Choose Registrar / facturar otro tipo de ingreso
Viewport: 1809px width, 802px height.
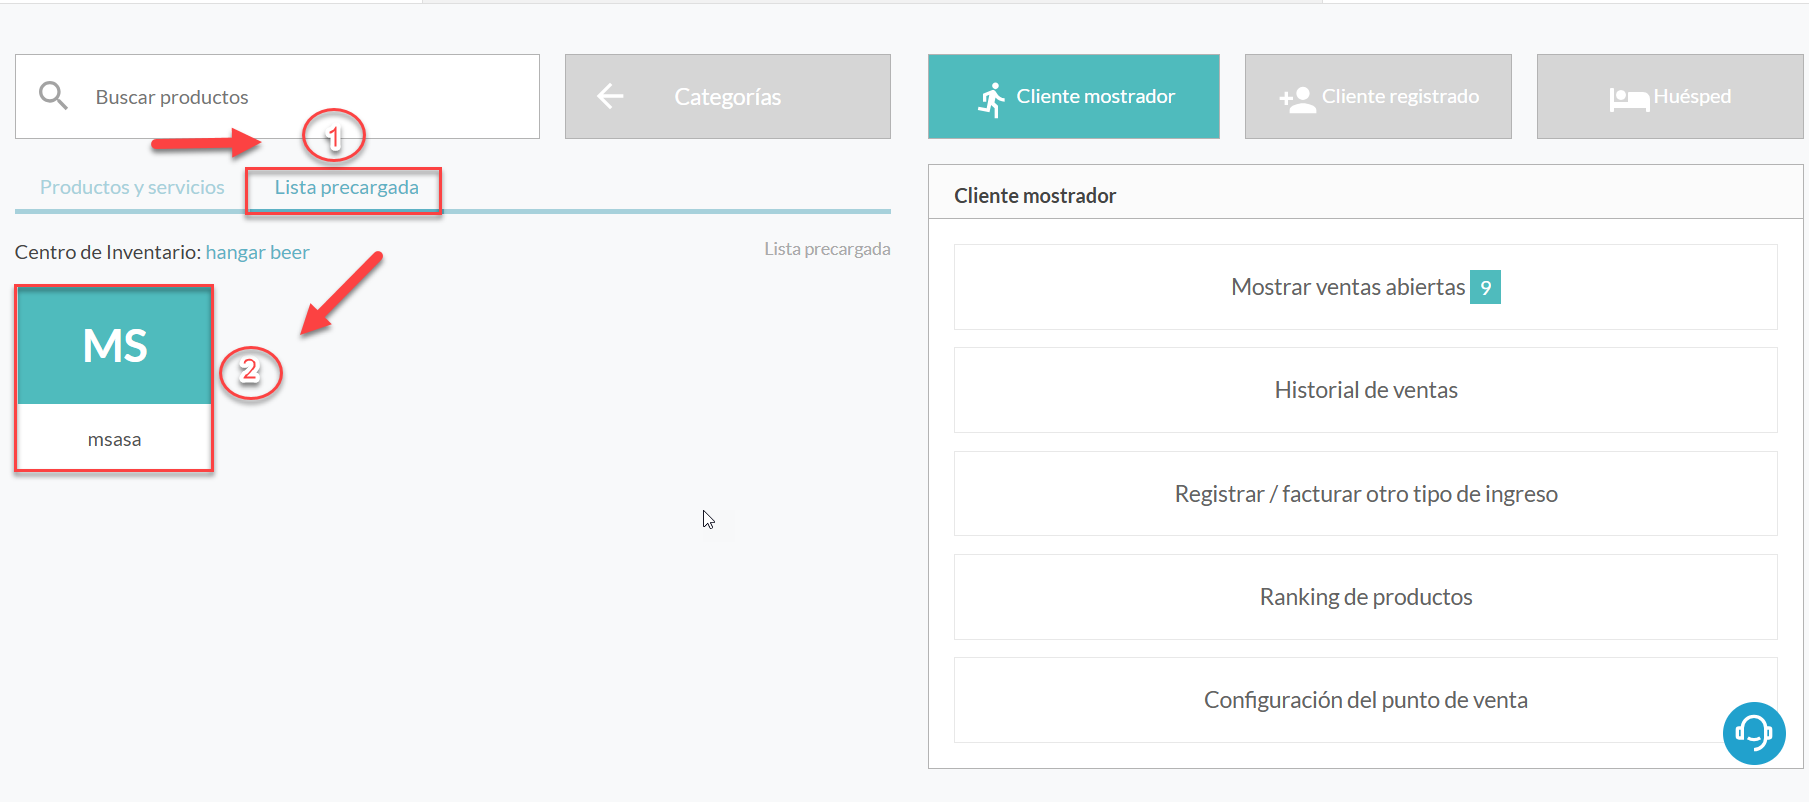1365,494
